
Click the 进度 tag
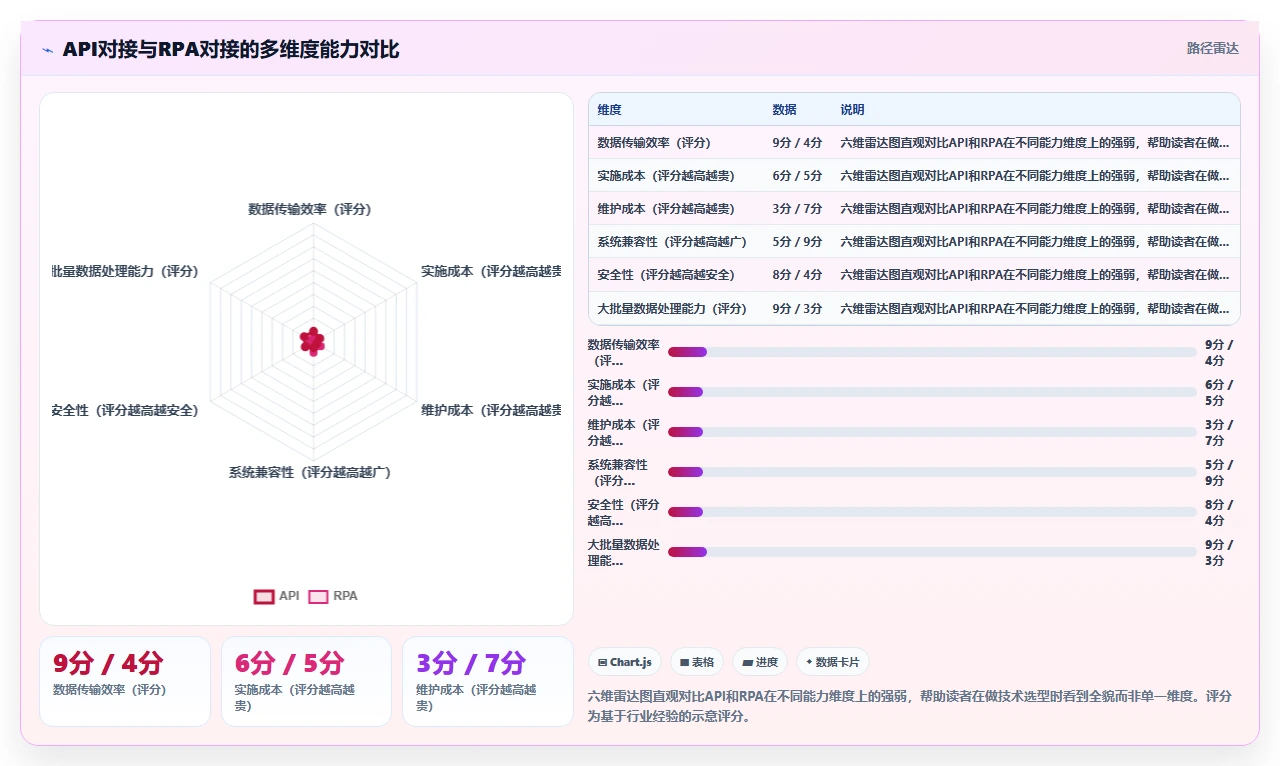pyautogui.click(x=760, y=662)
